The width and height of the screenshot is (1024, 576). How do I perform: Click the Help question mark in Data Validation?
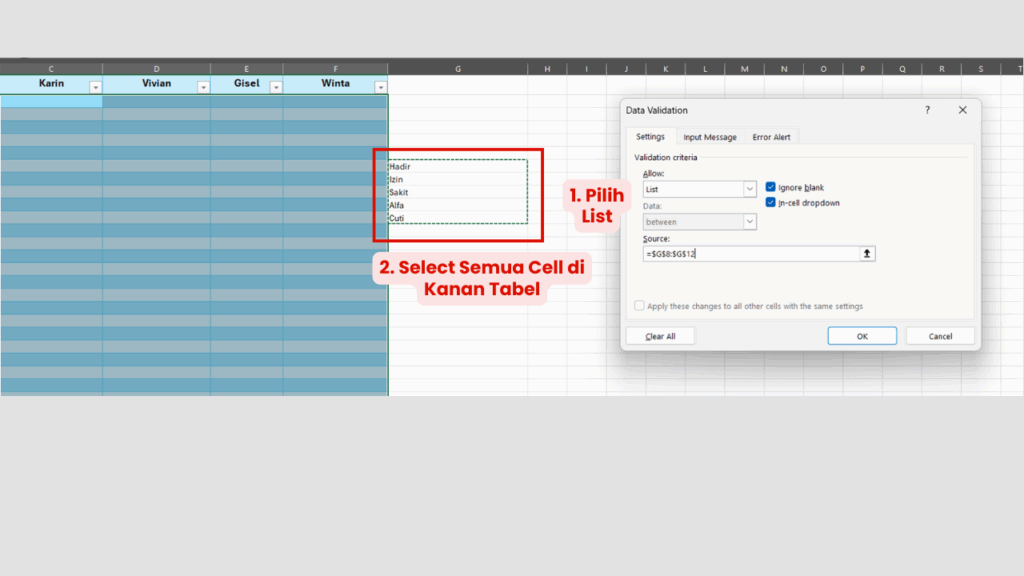pyautogui.click(x=927, y=110)
